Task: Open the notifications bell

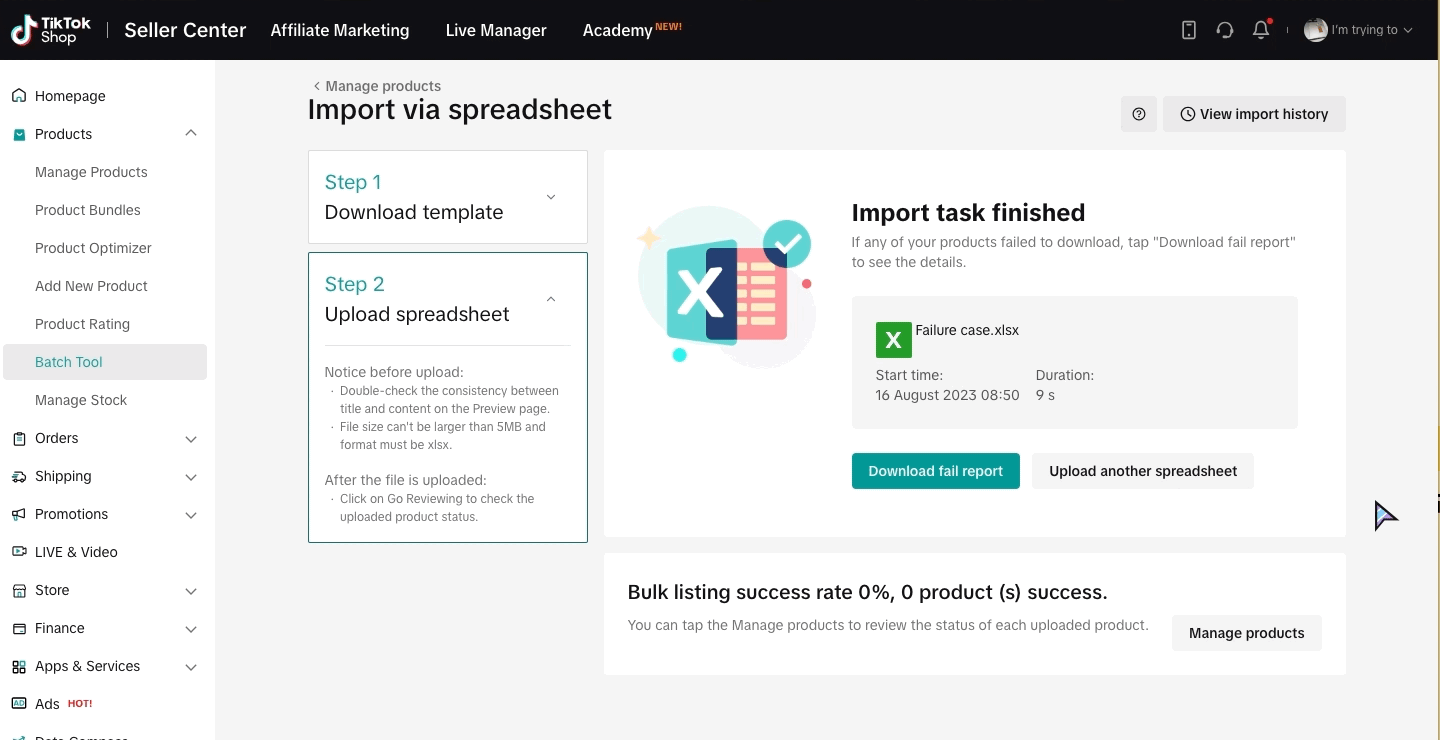Action: pyautogui.click(x=1261, y=30)
